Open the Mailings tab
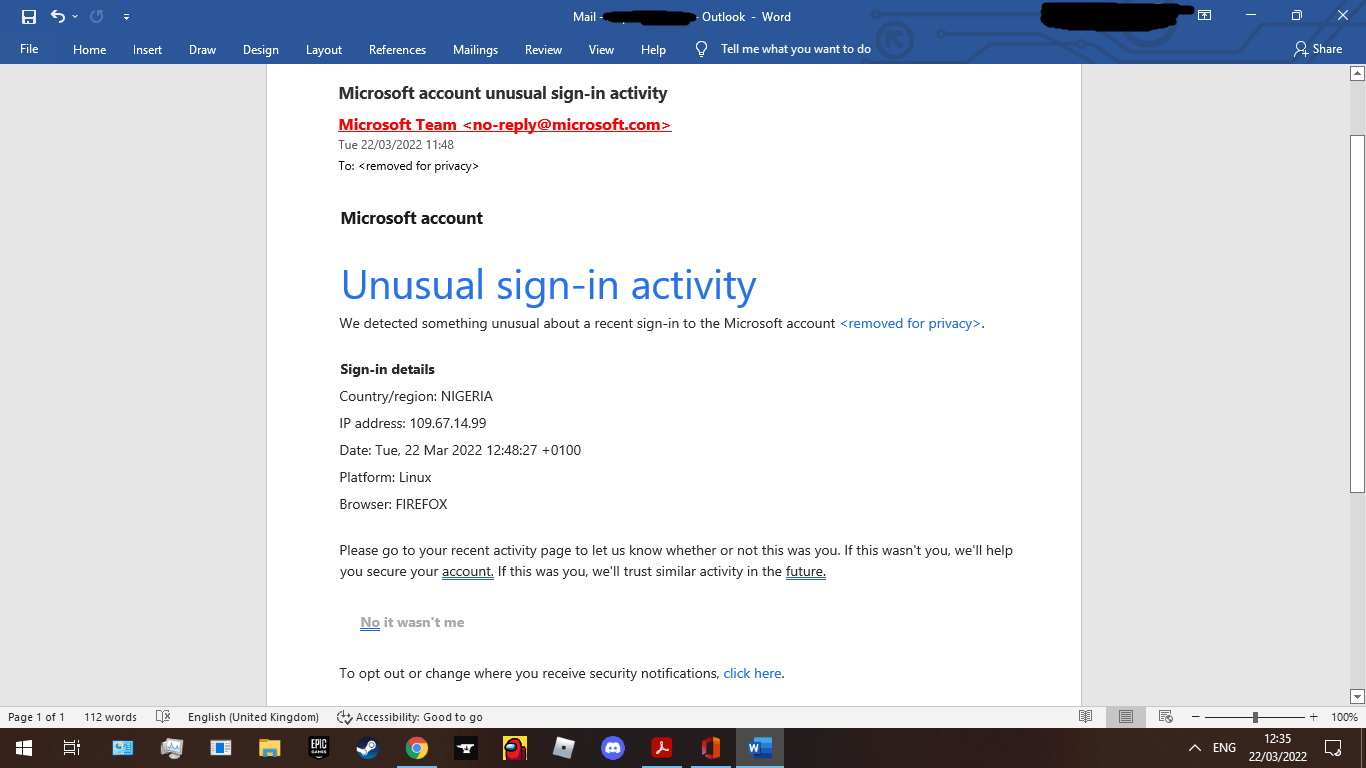Viewport: 1366px width, 768px height. coord(475,49)
